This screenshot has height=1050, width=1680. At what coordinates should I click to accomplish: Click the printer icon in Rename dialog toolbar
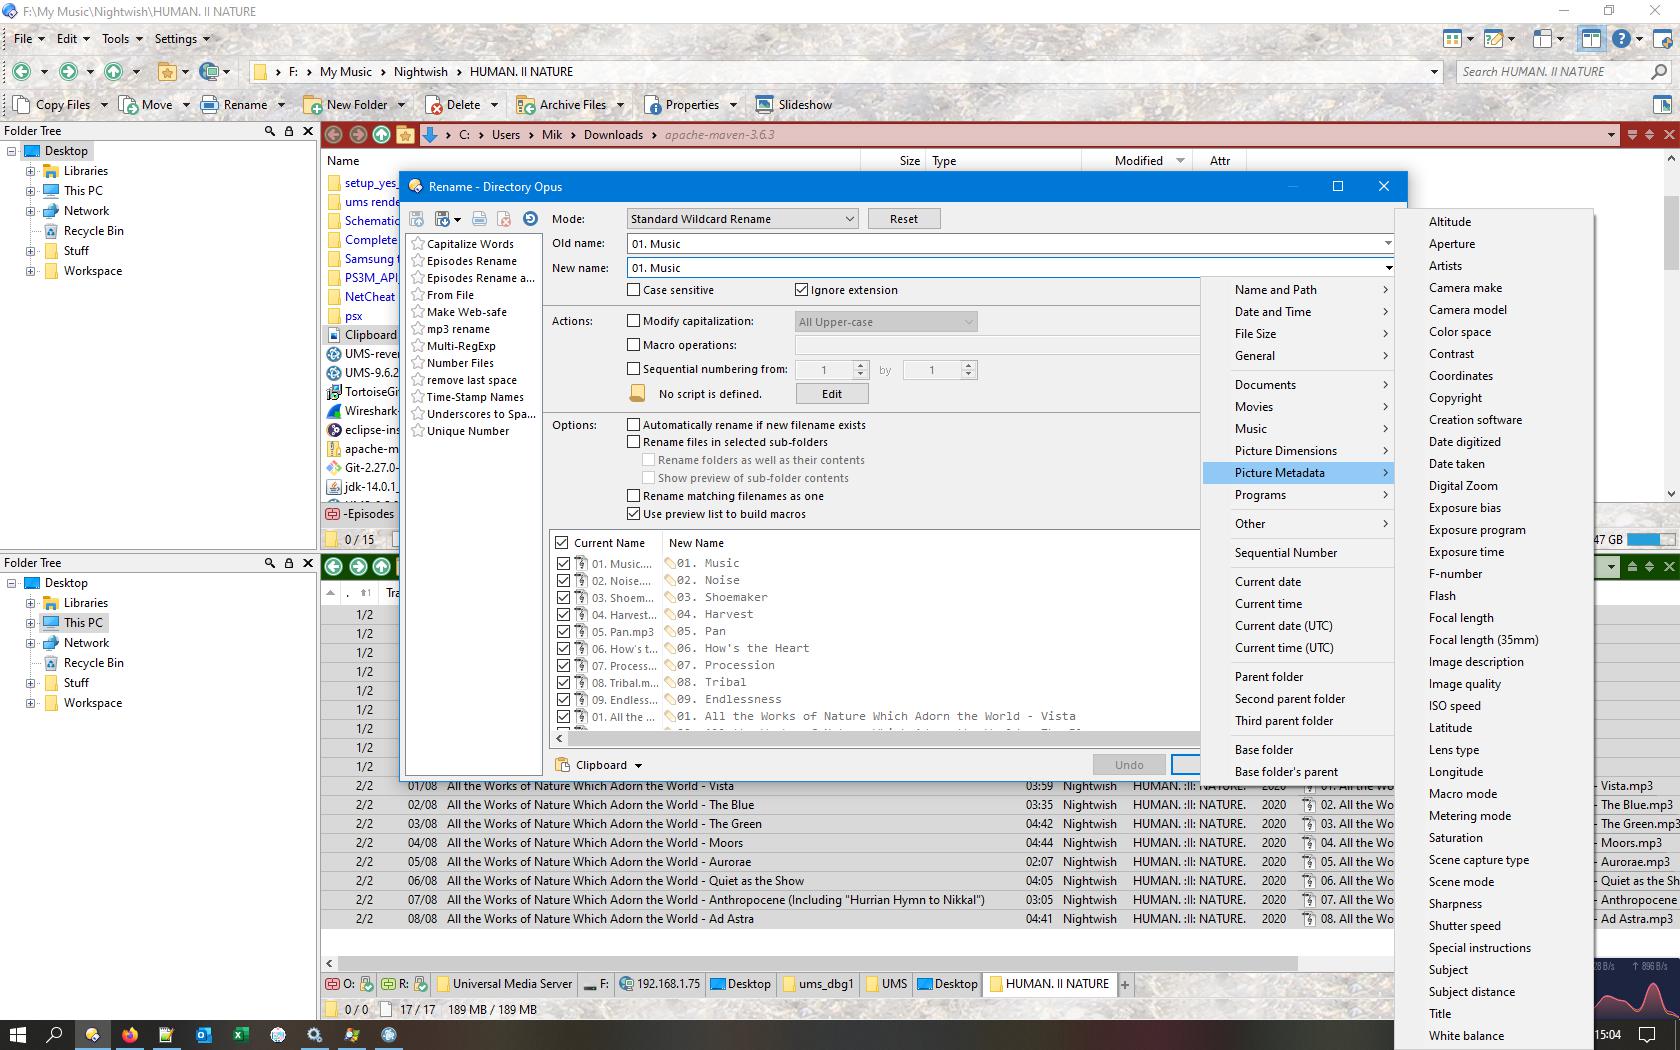click(x=479, y=219)
